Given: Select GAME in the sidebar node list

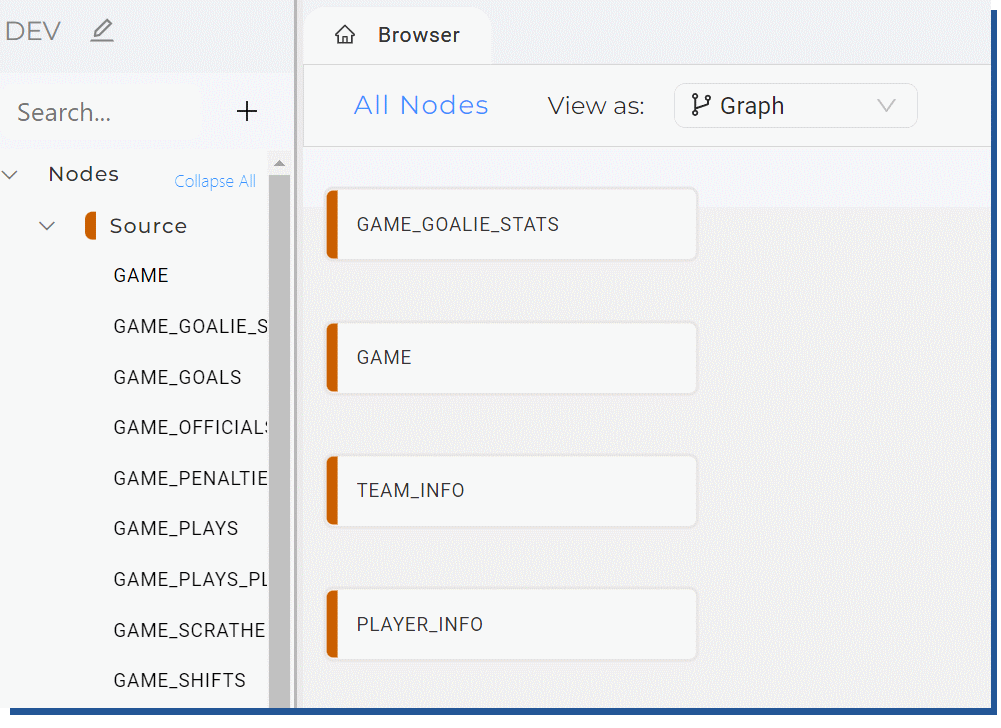Looking at the screenshot, I should point(140,275).
